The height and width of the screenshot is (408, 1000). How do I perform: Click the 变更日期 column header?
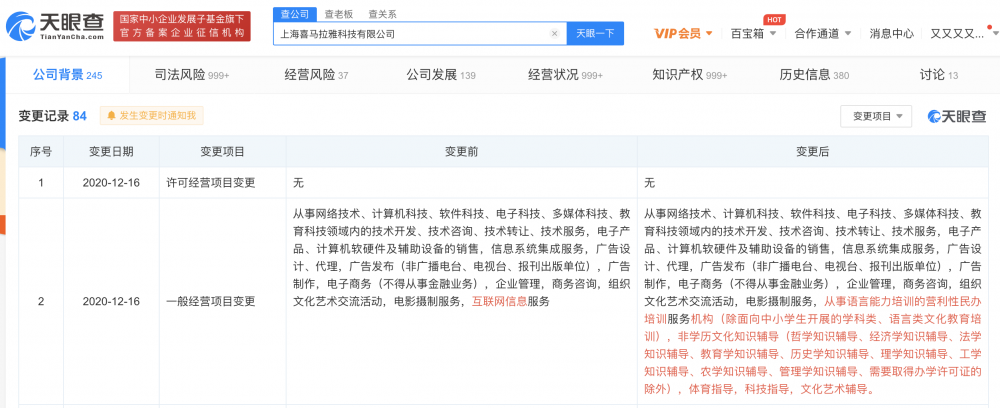click(x=111, y=152)
